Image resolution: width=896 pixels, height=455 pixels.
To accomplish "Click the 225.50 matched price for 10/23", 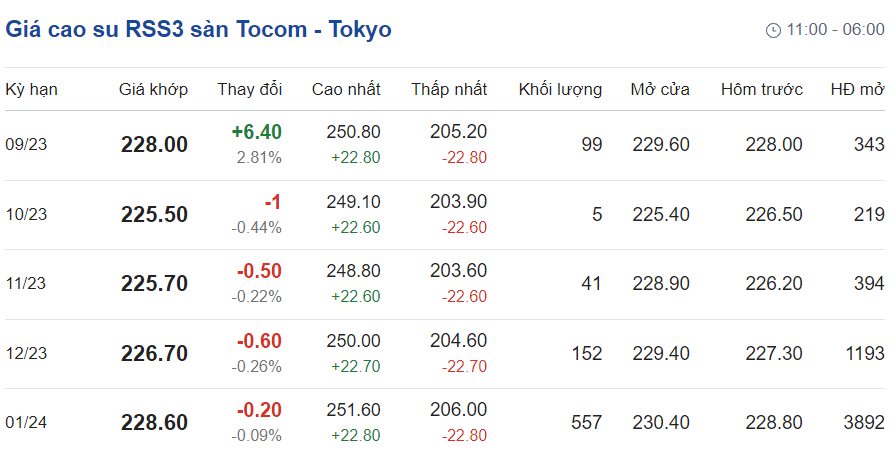I will 154,214.
